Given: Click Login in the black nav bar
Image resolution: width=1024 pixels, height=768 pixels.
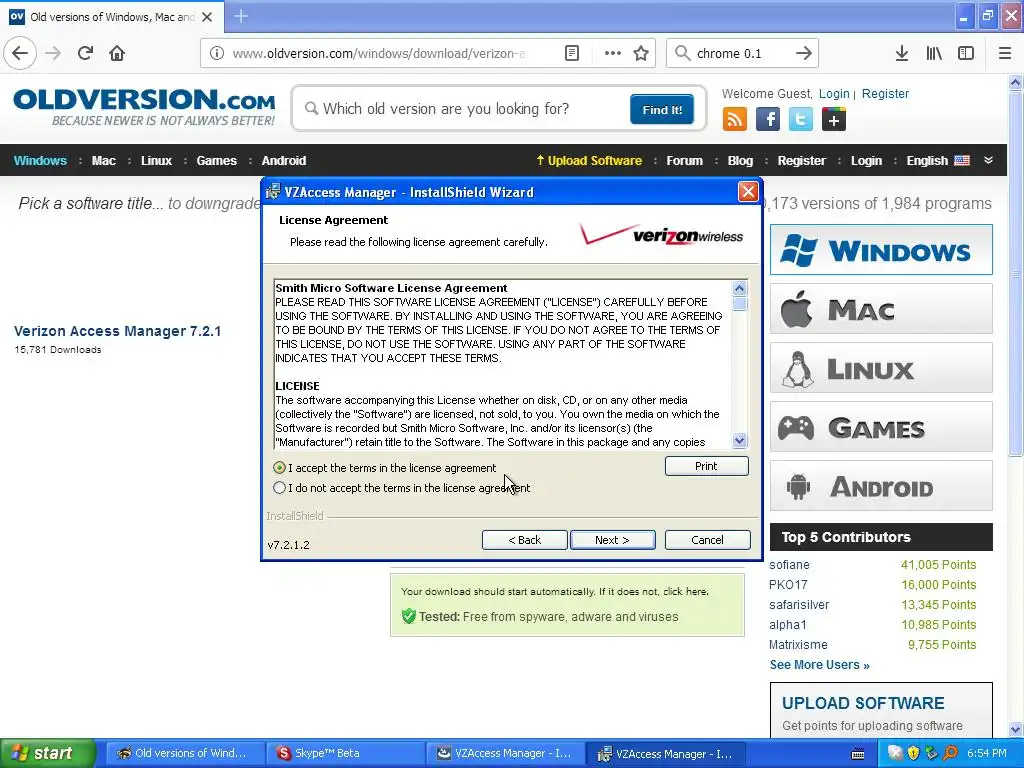Looking at the screenshot, I should click(866, 161).
